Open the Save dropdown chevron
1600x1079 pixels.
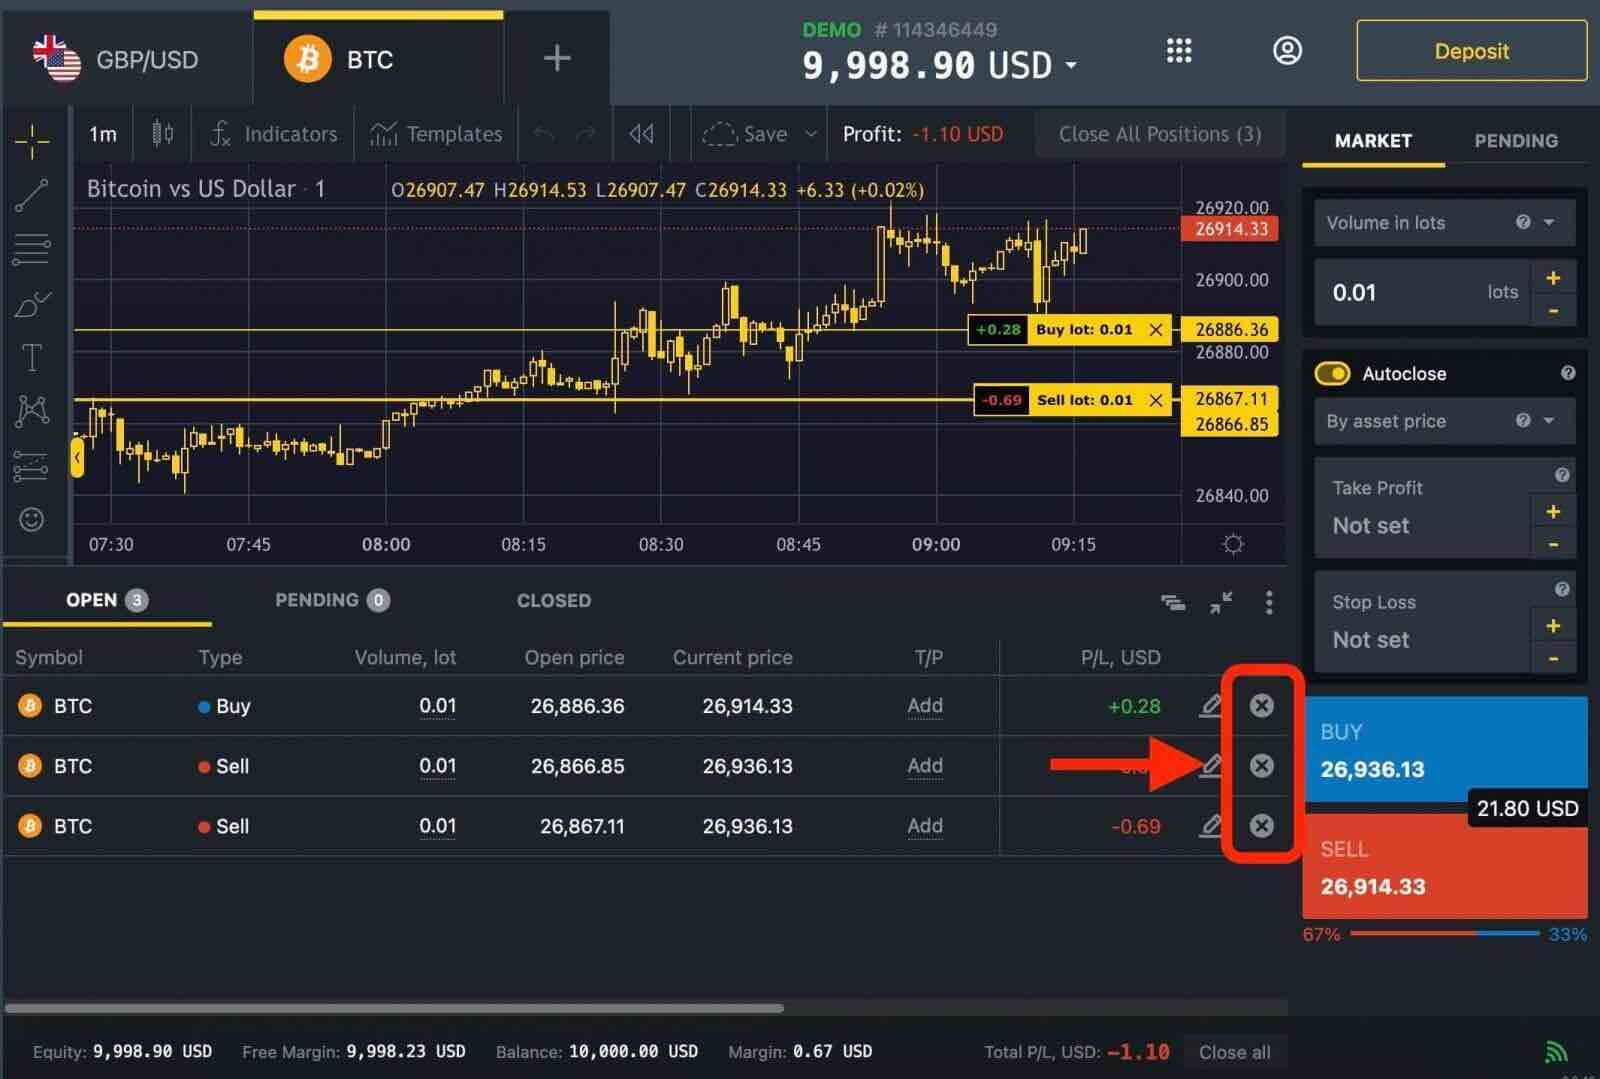click(x=810, y=133)
